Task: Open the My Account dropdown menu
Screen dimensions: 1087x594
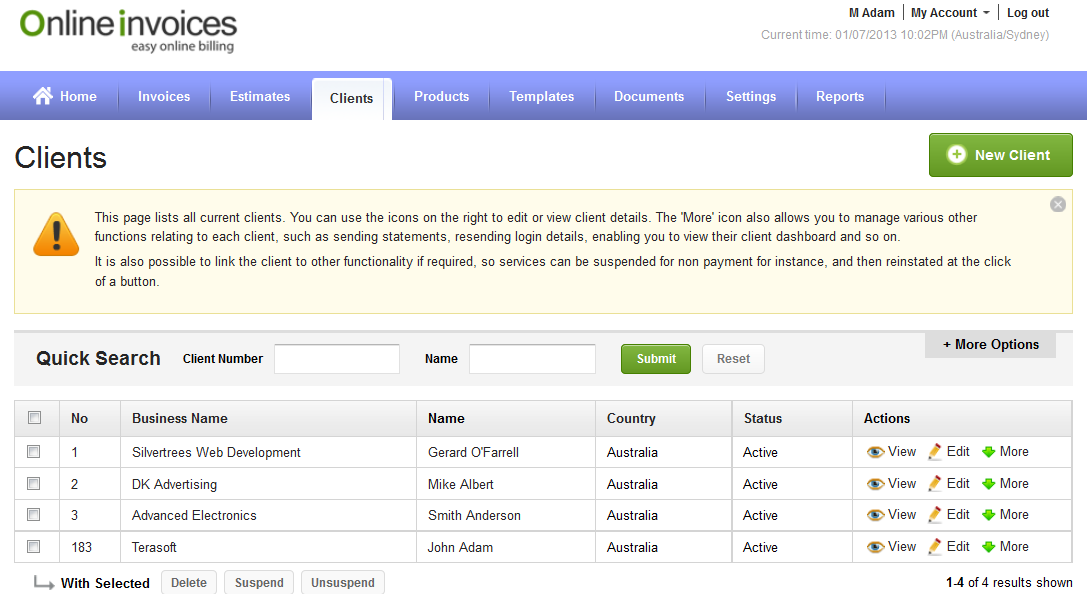Action: [x=950, y=13]
